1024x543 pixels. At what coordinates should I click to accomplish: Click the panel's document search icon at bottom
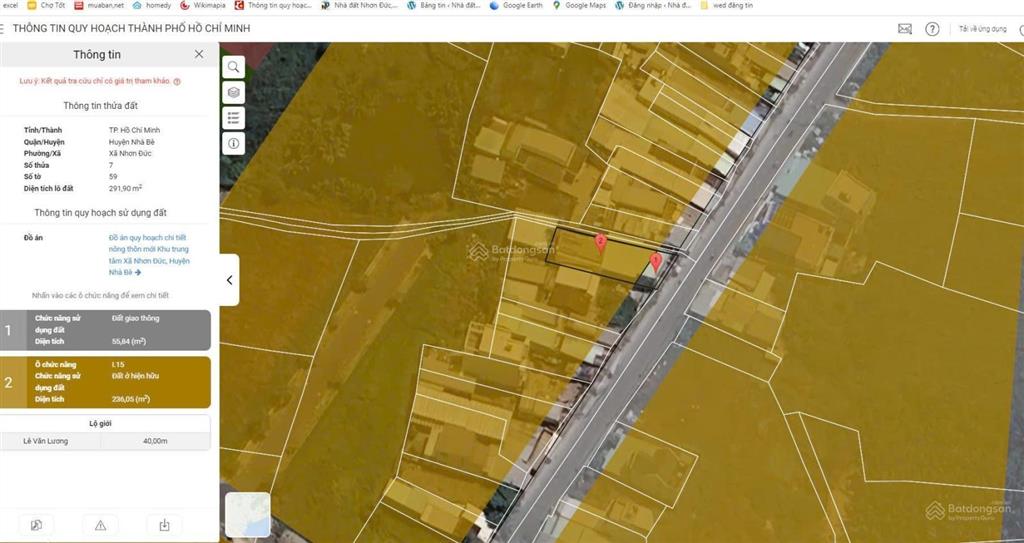pyautogui.click(x=37, y=525)
